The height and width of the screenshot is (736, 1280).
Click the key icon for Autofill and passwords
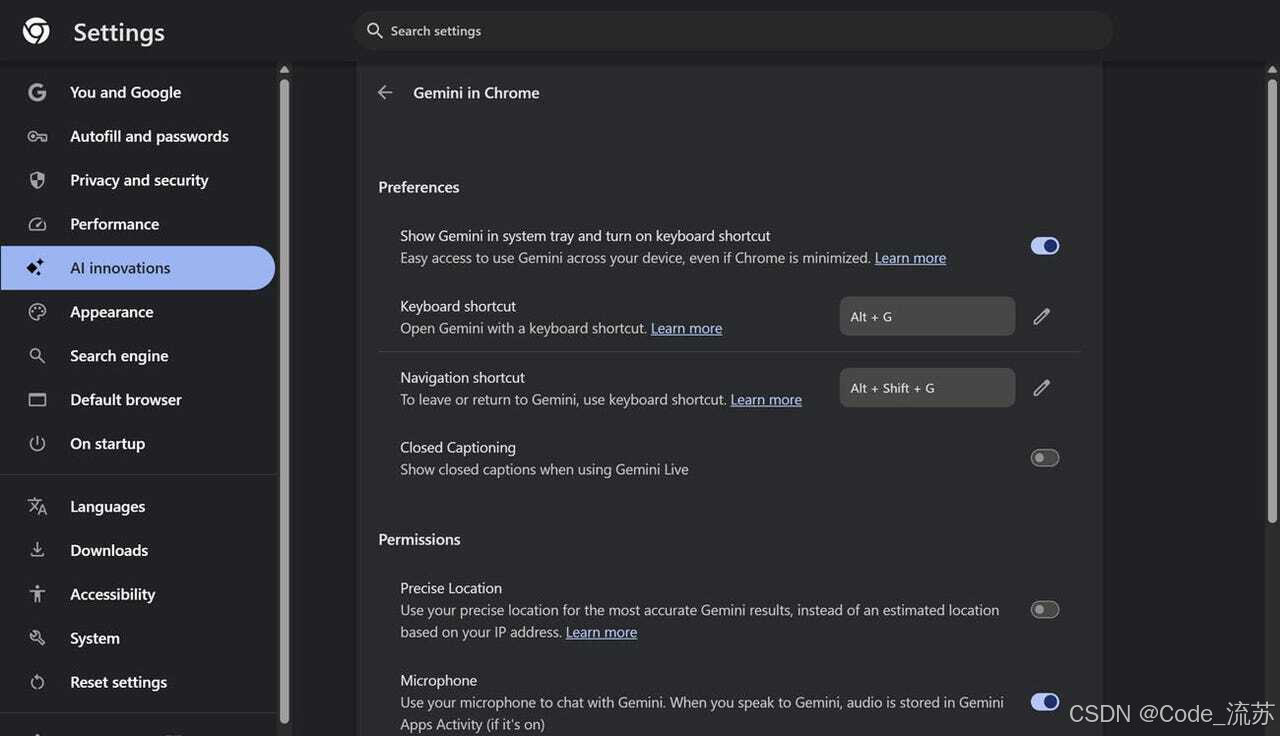(37, 136)
